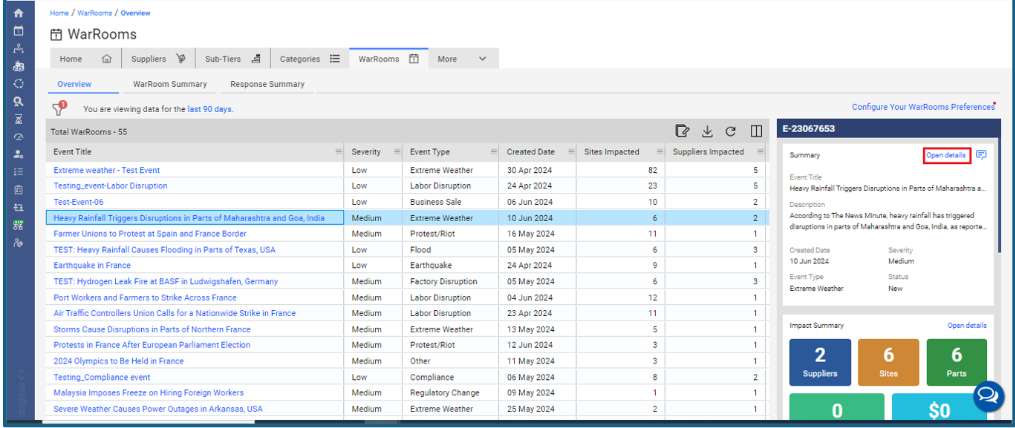Click Open details in Impact Summary

(967, 325)
